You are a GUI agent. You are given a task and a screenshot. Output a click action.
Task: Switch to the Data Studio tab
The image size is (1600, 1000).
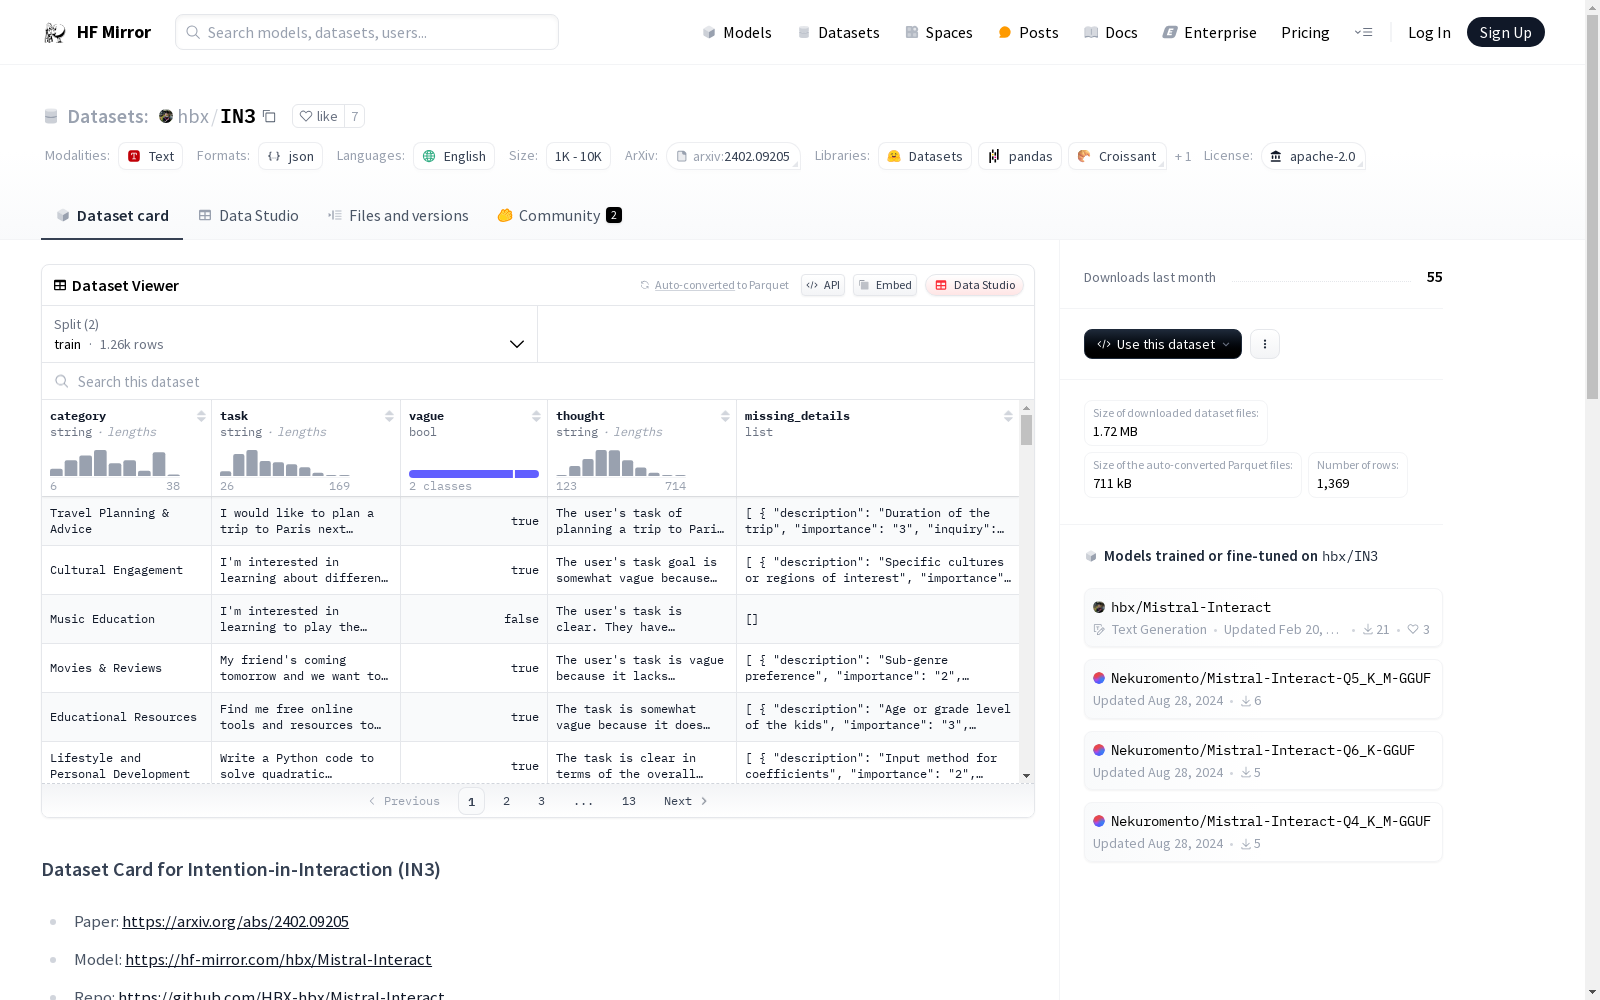tap(248, 216)
